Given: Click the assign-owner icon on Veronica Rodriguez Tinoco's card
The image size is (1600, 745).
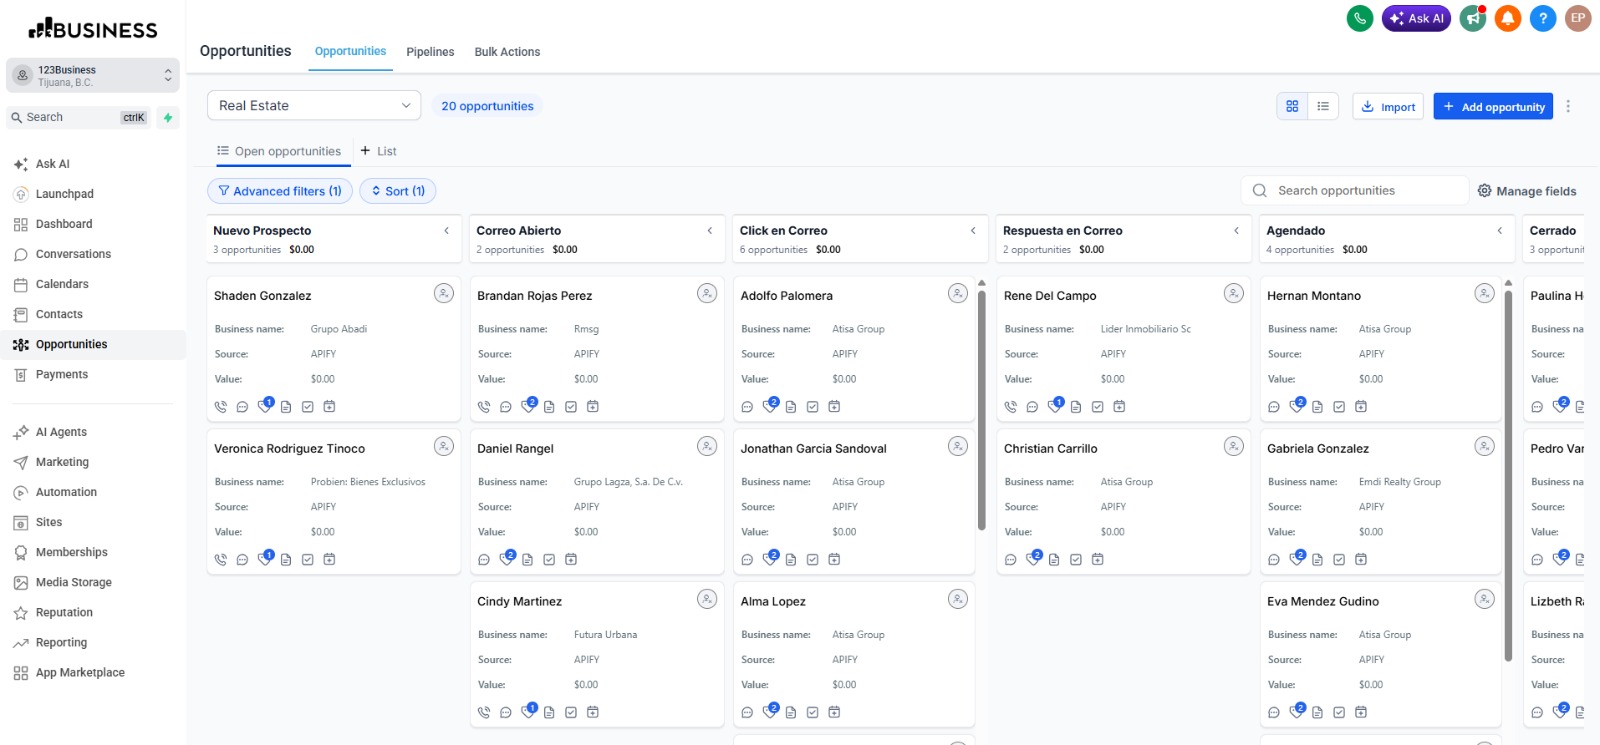Looking at the screenshot, I should [444, 446].
